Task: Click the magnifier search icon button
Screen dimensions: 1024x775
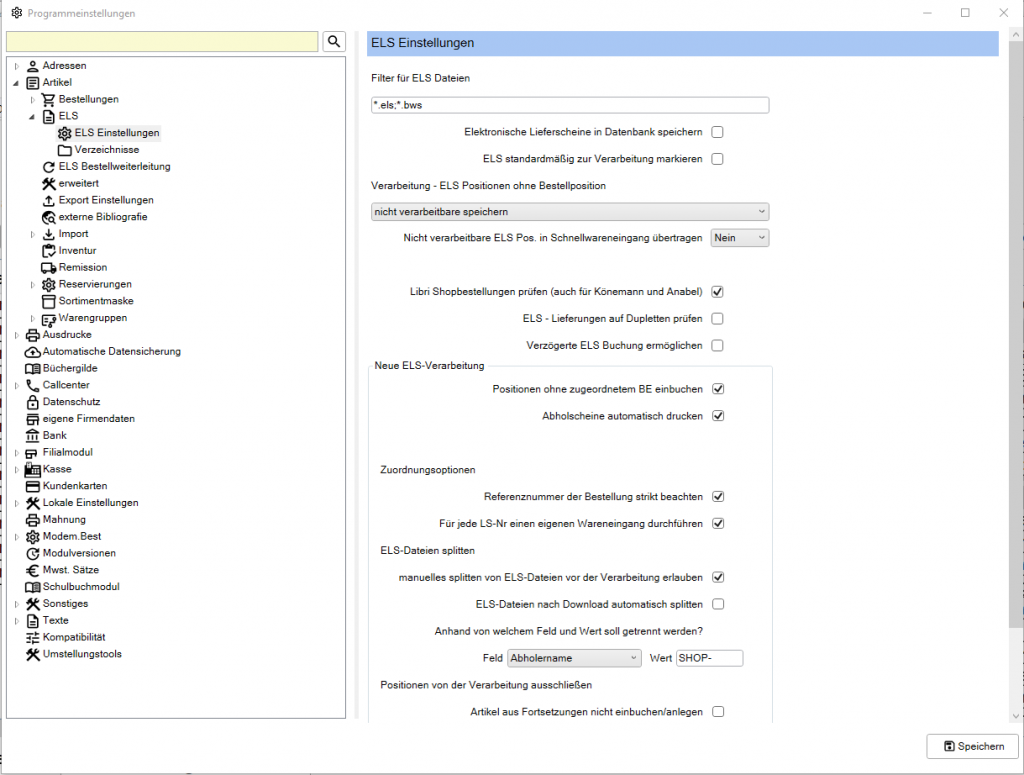Action: click(x=334, y=41)
